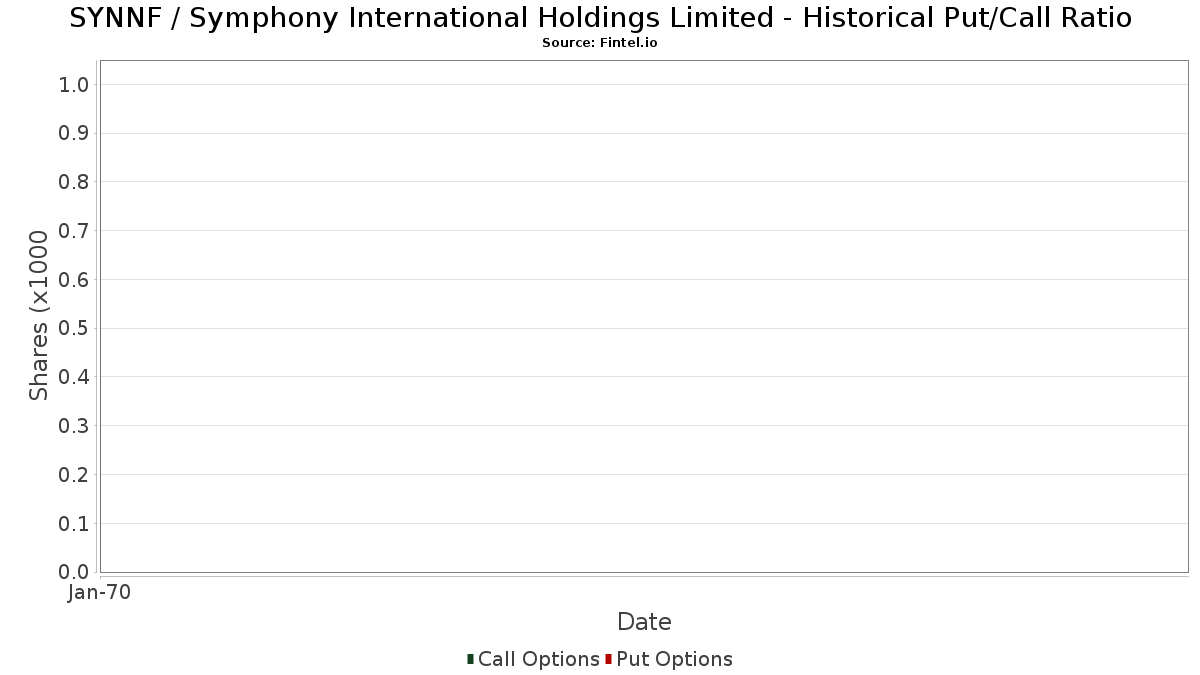Open the Source: Fintel.io link
This screenshot has width=1200, height=675.
point(600,43)
